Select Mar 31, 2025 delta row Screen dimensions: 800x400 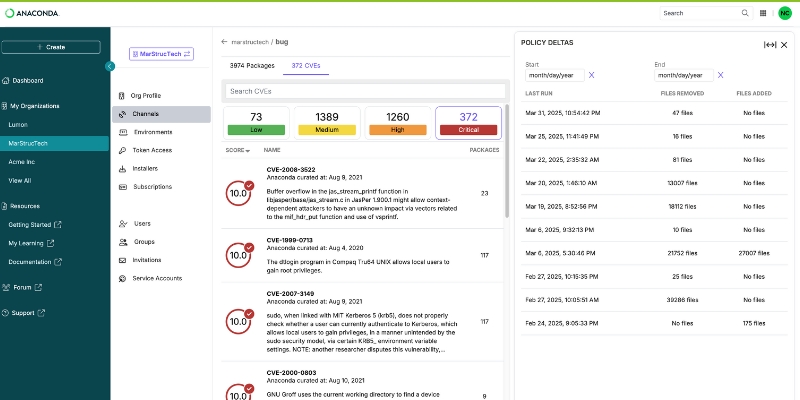[x=654, y=113]
